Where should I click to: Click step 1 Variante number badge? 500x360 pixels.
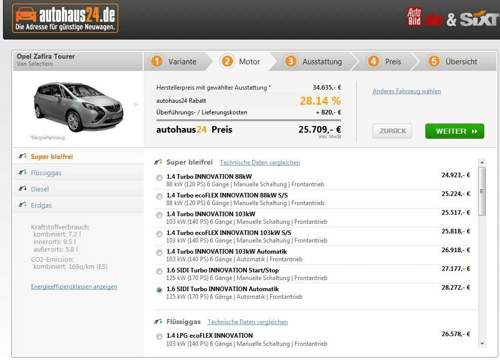click(157, 61)
